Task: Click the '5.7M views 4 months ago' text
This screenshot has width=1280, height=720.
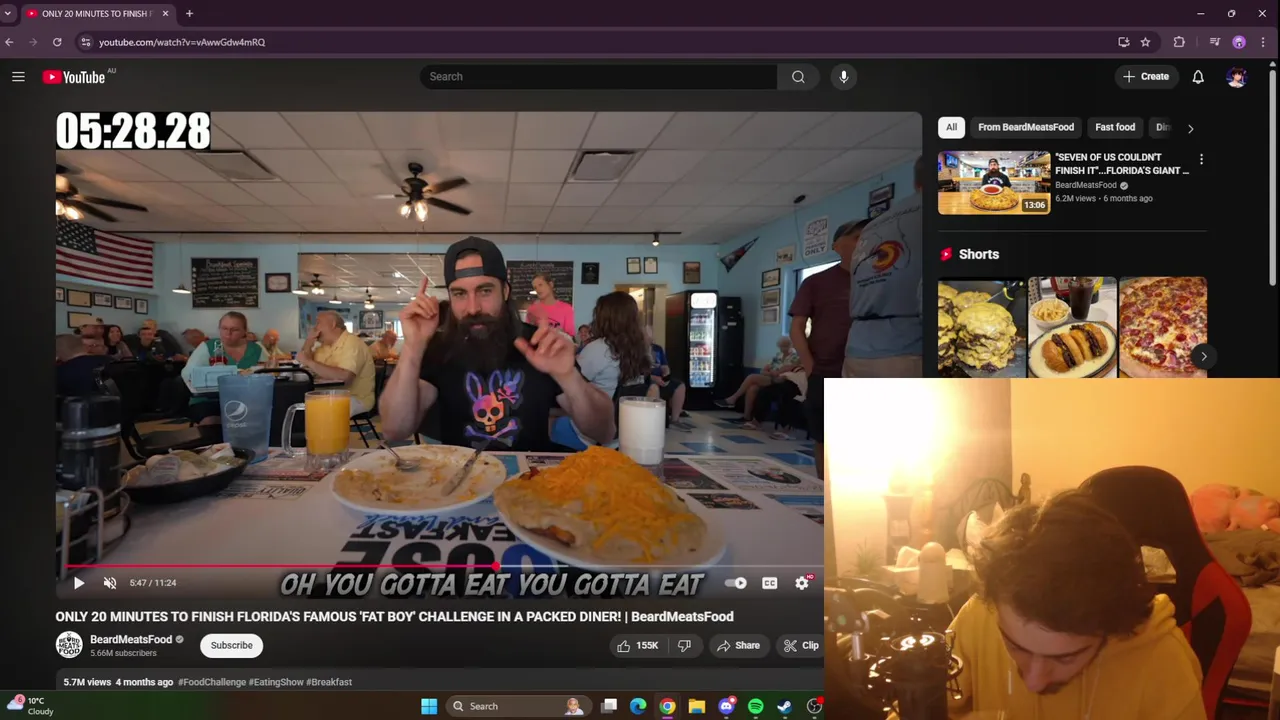Action: (x=118, y=682)
